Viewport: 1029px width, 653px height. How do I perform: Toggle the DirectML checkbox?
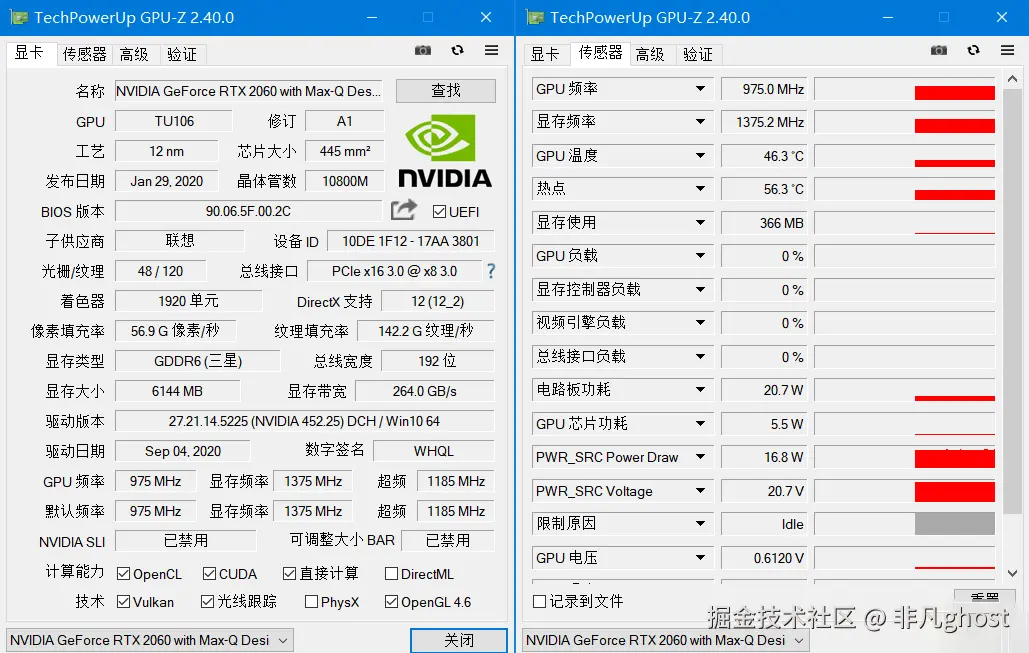click(391, 574)
